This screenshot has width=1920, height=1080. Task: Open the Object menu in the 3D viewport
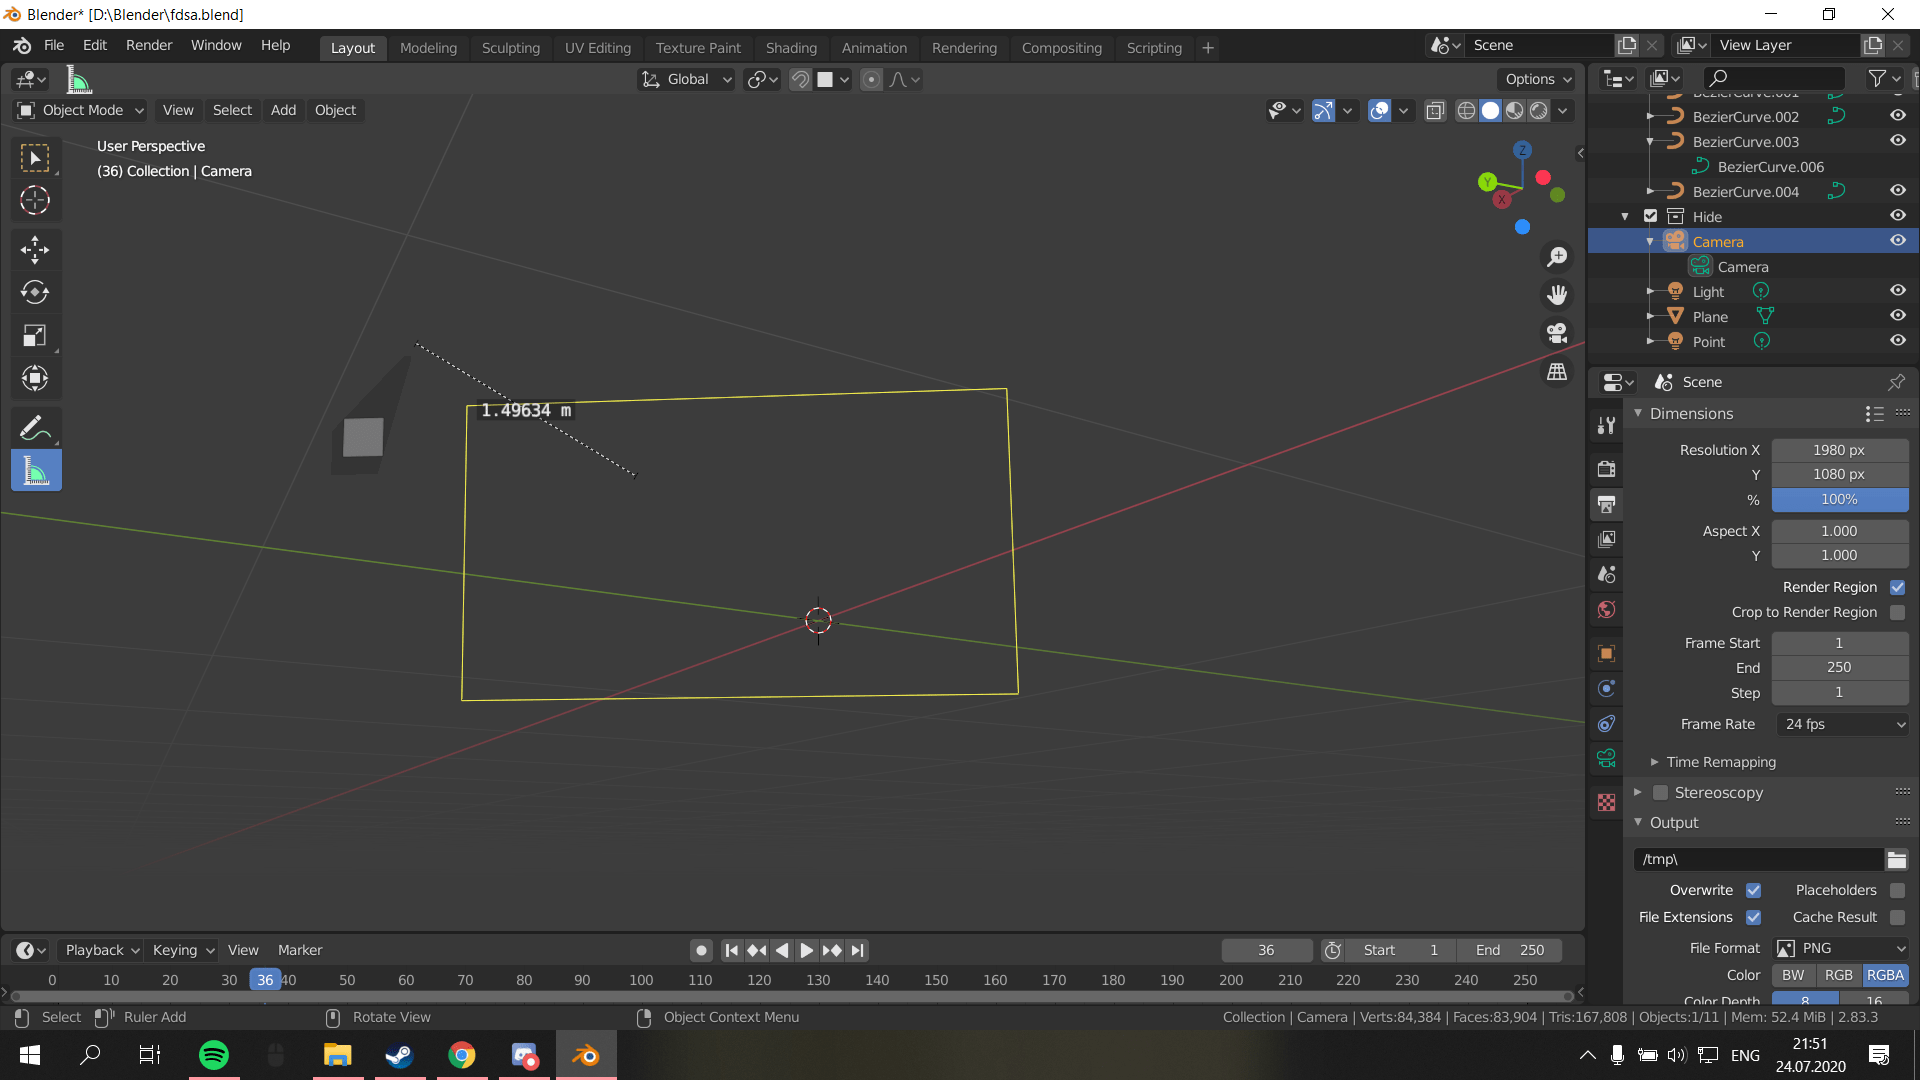pos(335,110)
